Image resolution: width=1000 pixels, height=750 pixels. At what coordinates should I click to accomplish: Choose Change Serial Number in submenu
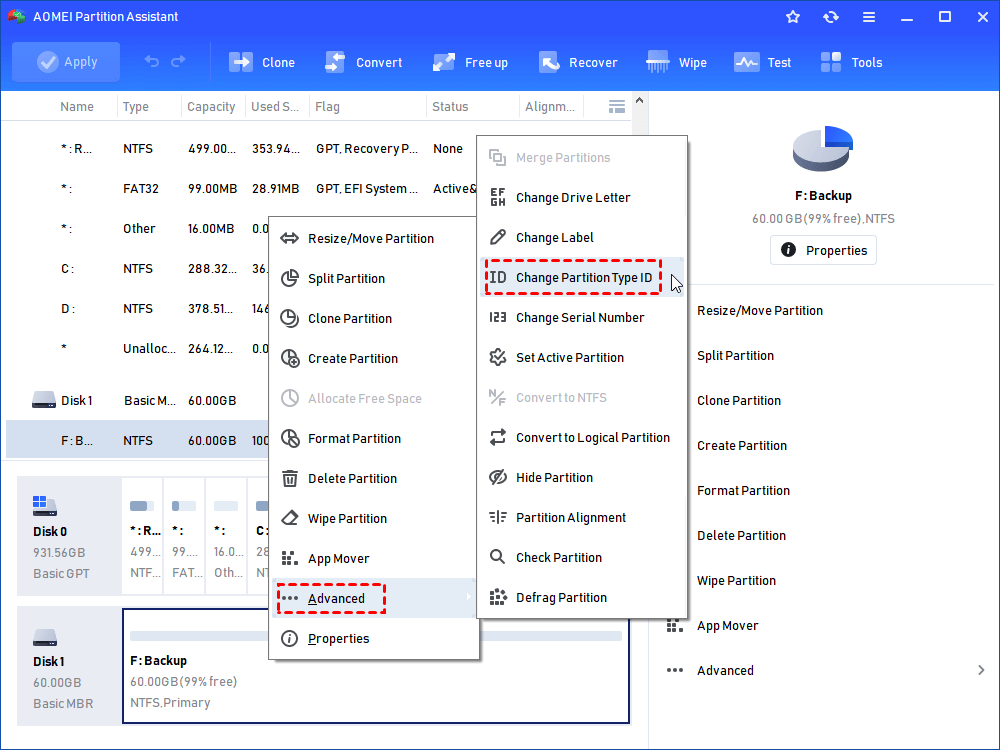582,318
